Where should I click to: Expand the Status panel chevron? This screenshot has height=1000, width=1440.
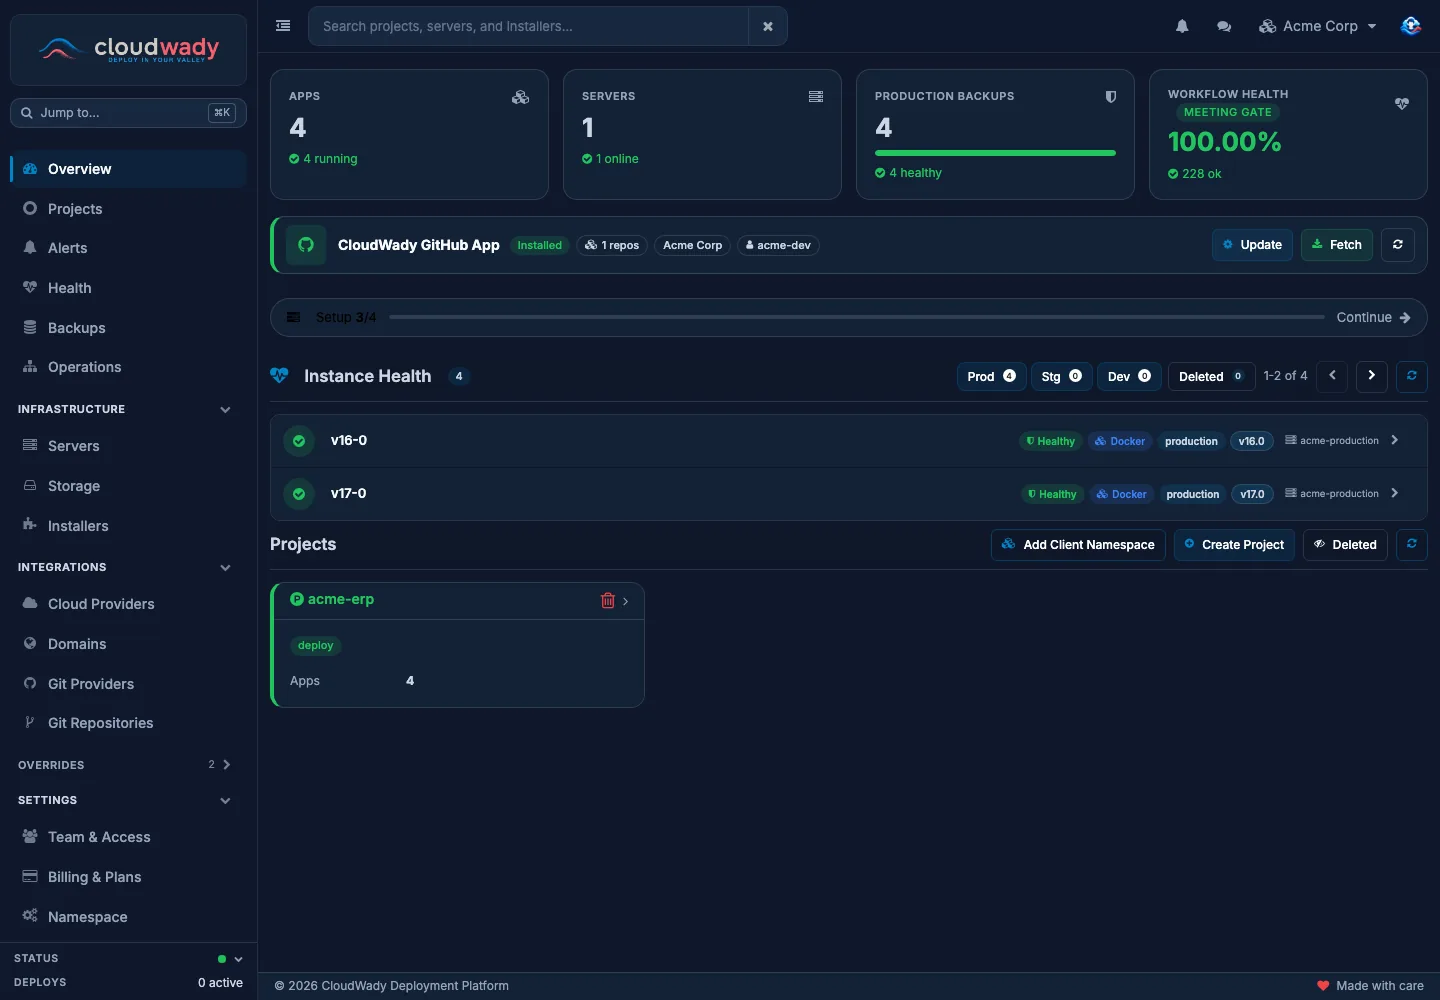tap(238, 959)
